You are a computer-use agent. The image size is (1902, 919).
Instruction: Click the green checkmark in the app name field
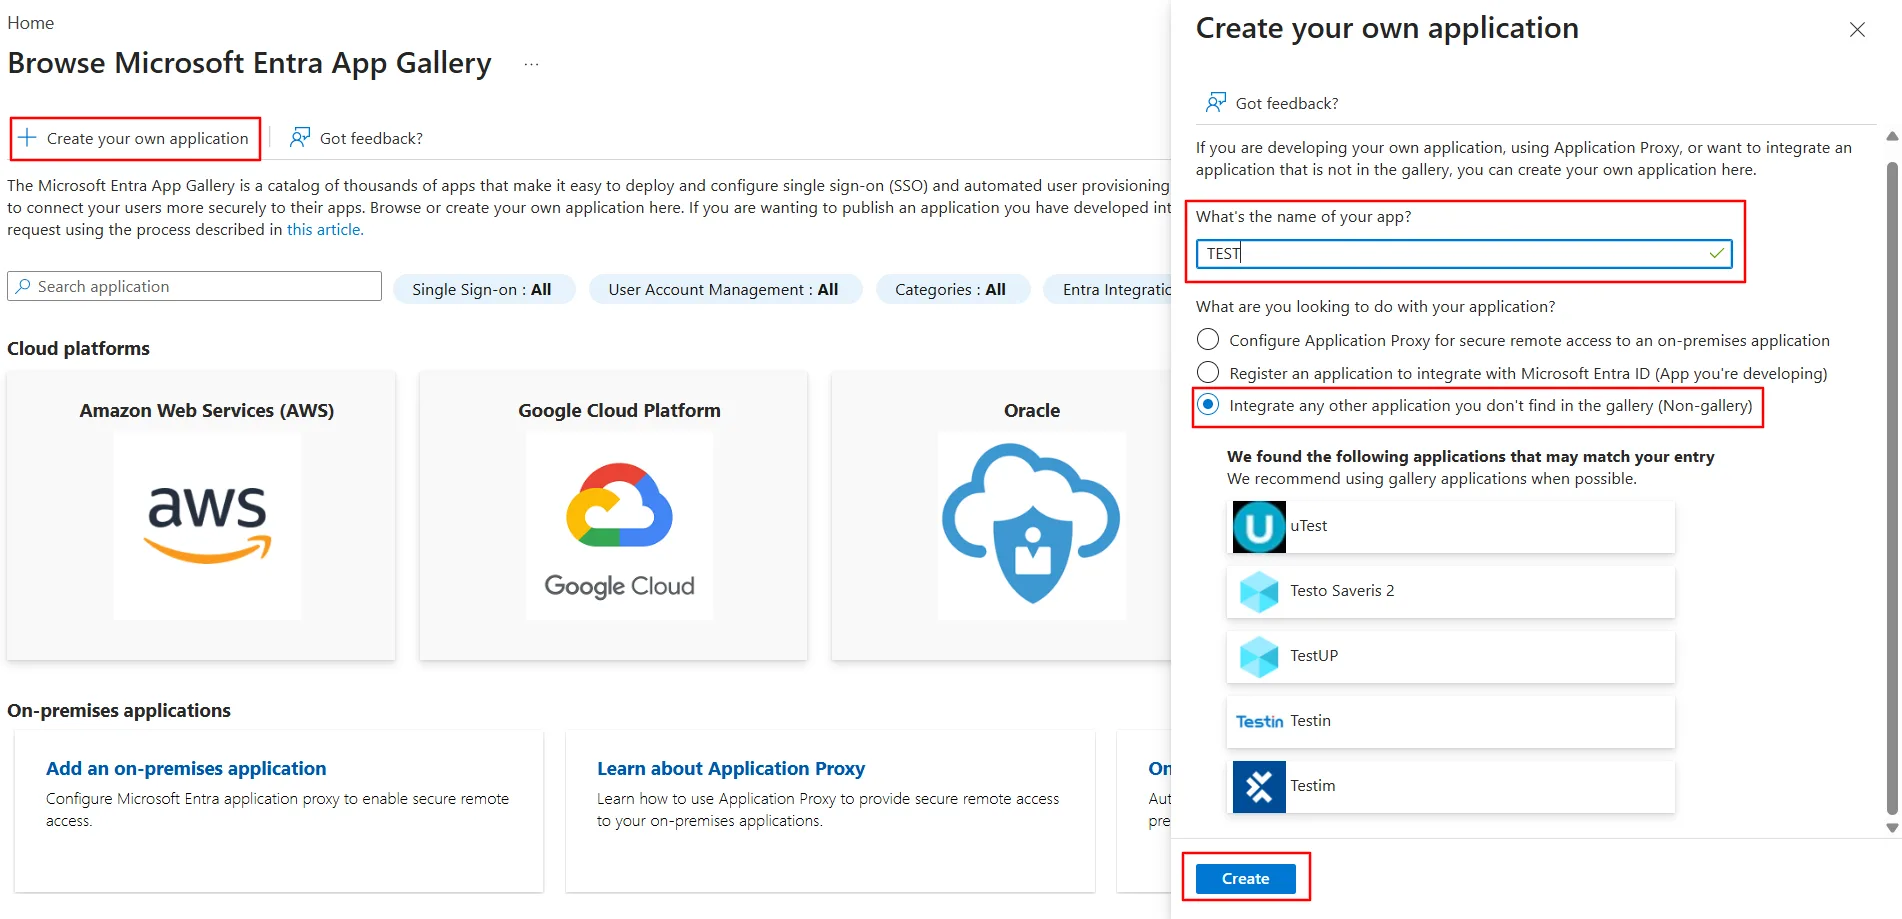1717,254
